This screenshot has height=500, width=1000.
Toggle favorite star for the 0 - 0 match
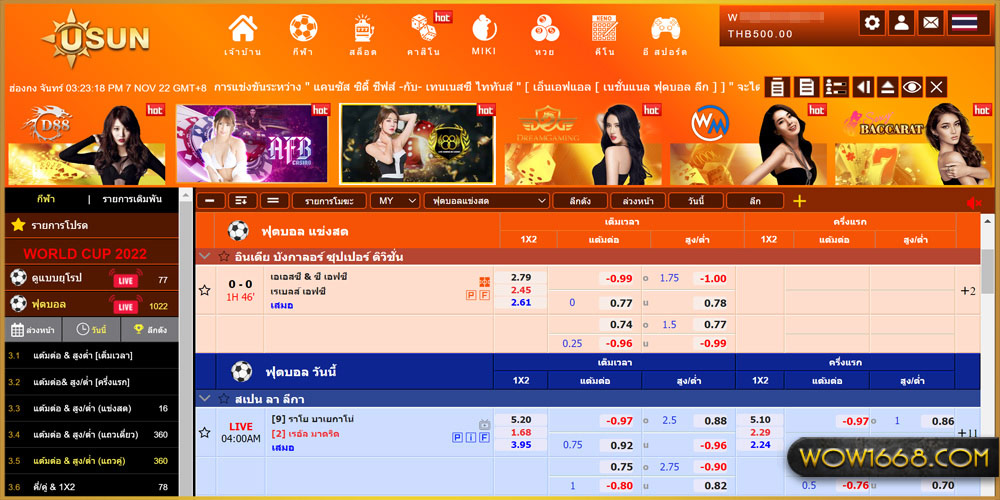[204, 291]
